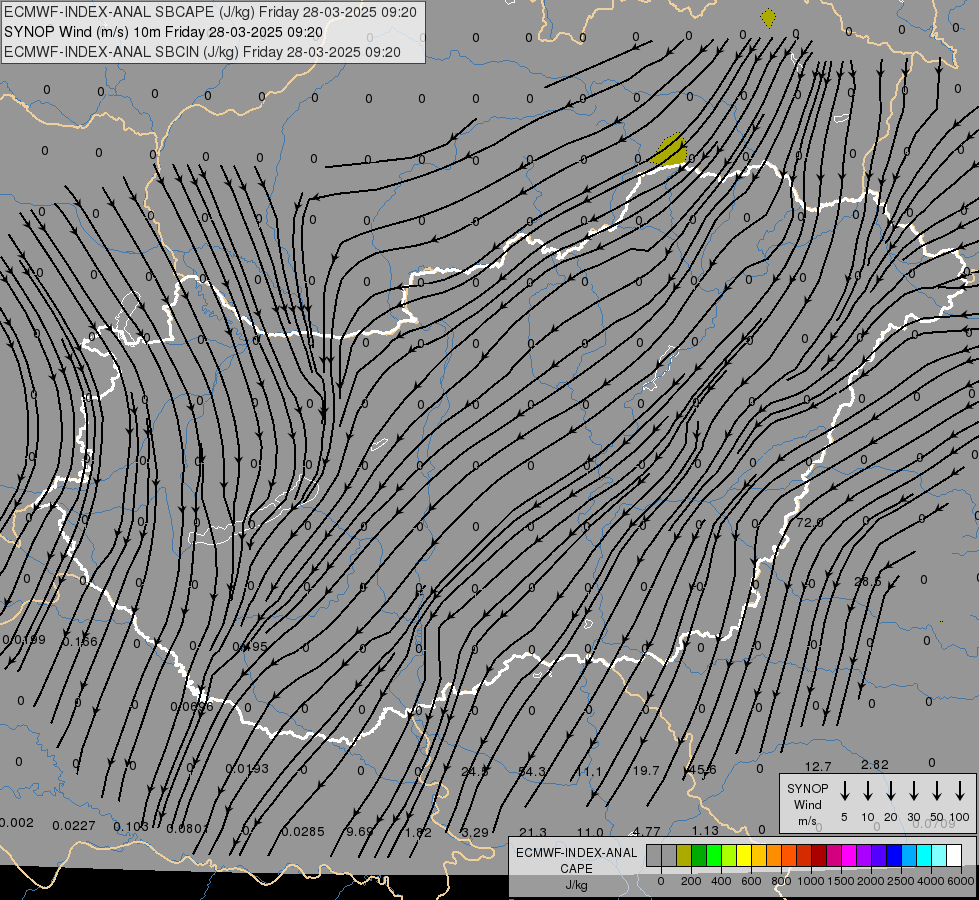
Task: Click the 1000 tick label on colorbar
Action: [x=810, y=881]
